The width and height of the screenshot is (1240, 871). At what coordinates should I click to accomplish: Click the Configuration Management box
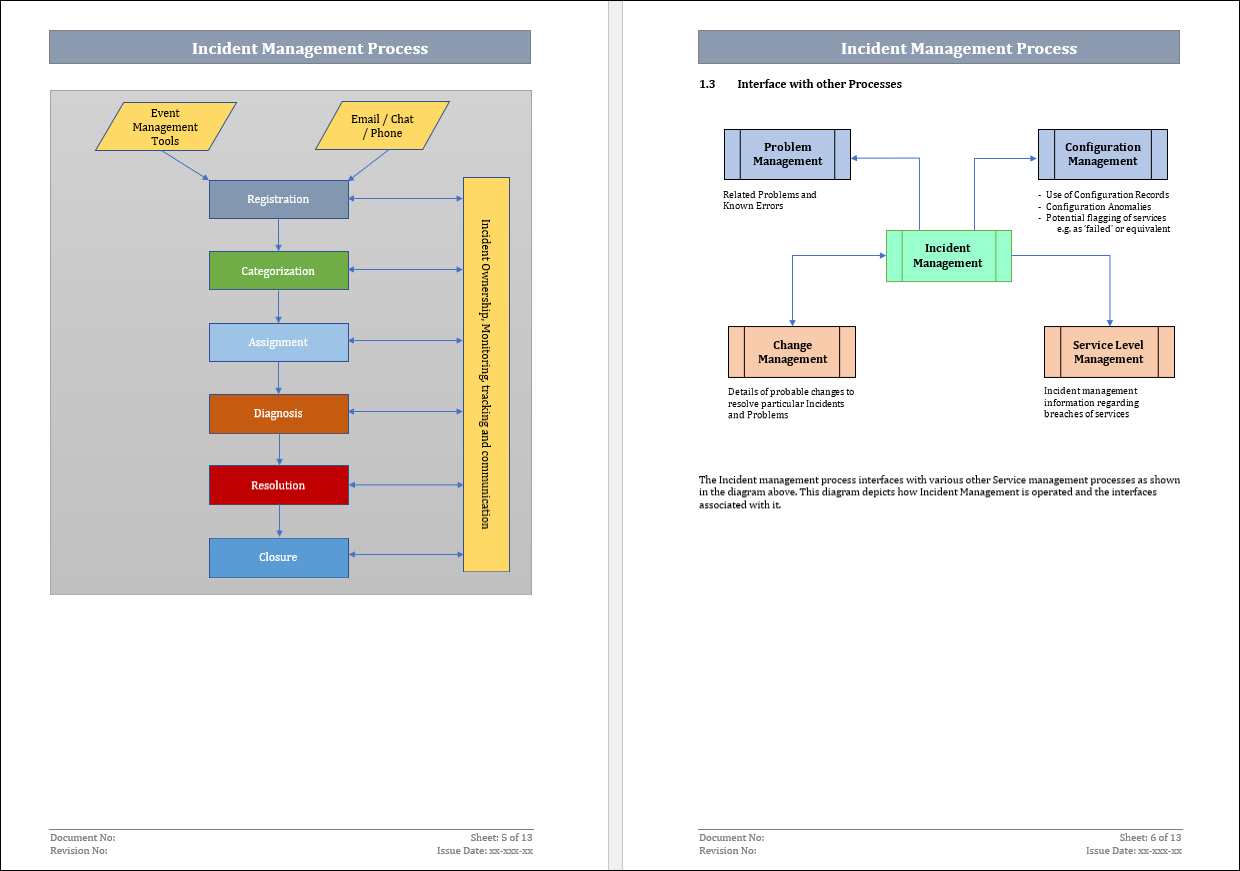coord(1102,154)
